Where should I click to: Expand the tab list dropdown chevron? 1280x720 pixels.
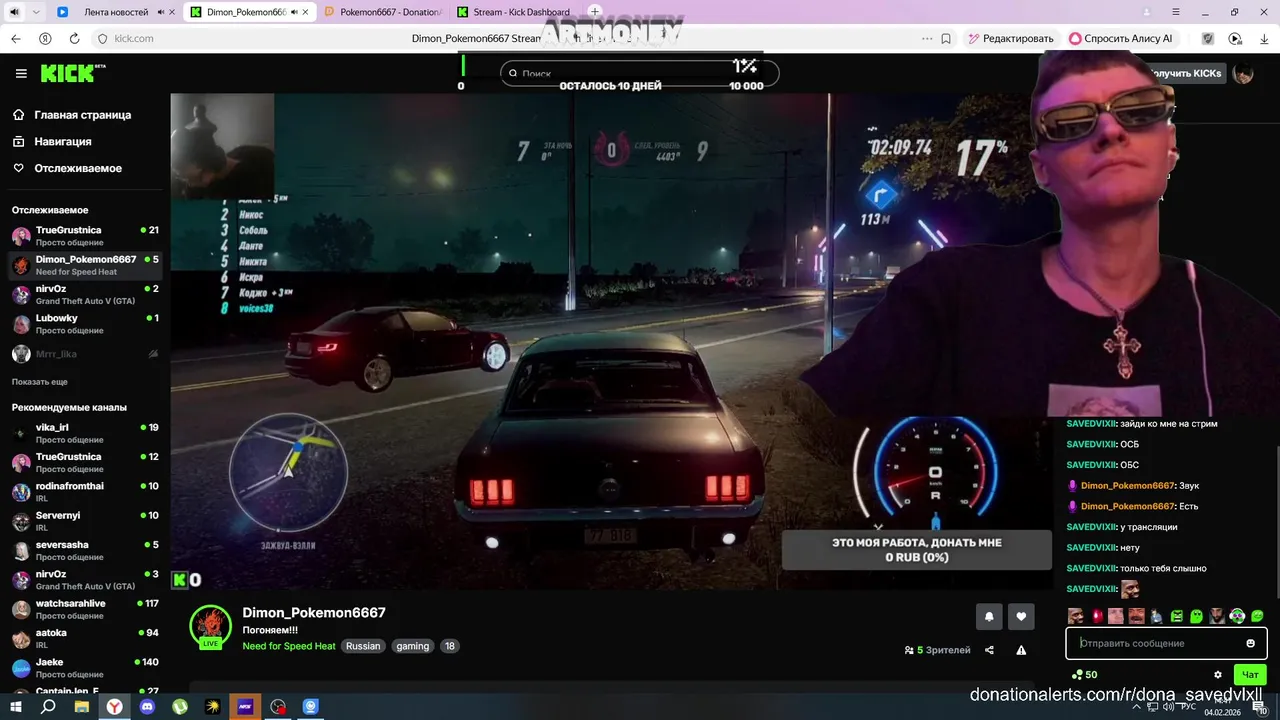[x=36, y=12]
